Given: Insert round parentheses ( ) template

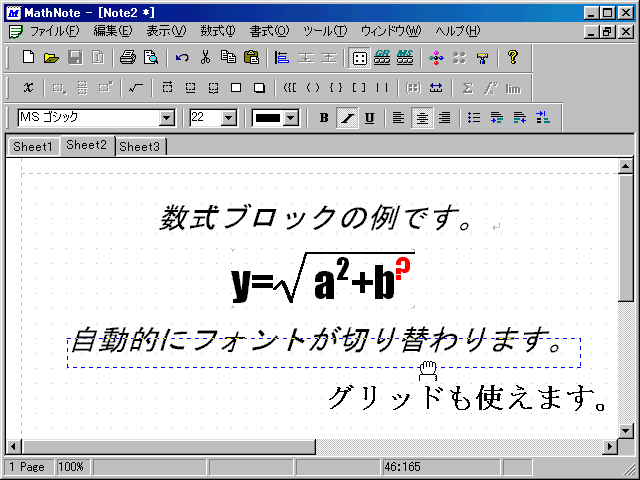Looking at the screenshot, I should tap(313, 88).
